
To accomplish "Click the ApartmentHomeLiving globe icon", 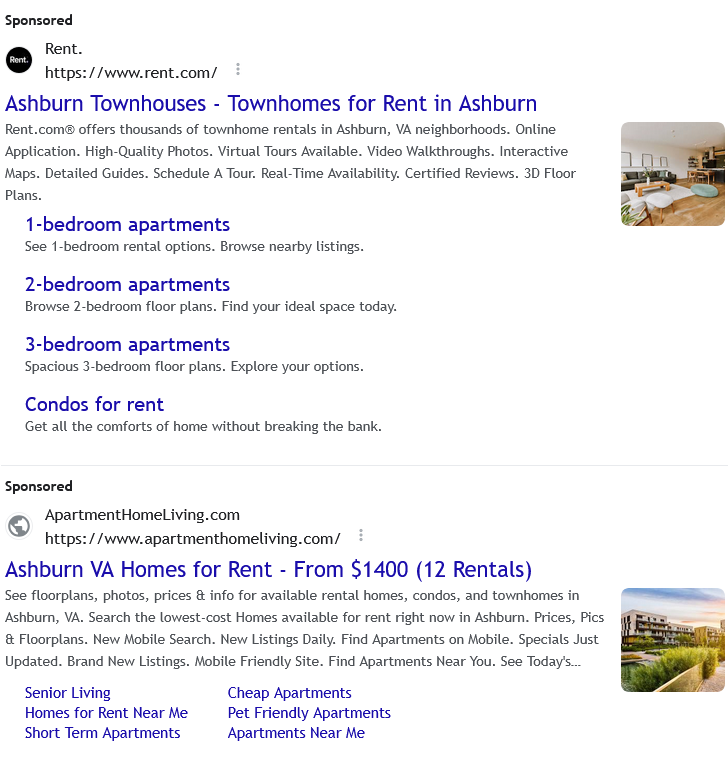I will 19,526.
